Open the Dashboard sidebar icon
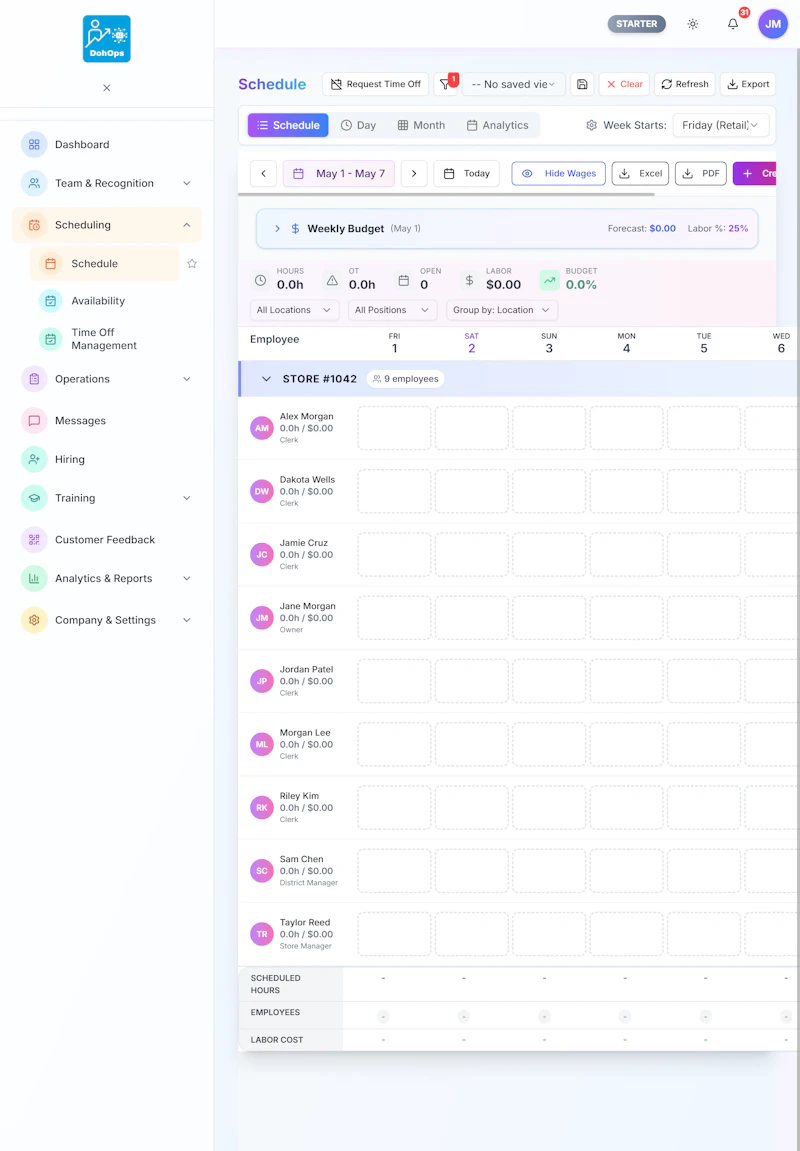This screenshot has width=800, height=1151. (34, 145)
